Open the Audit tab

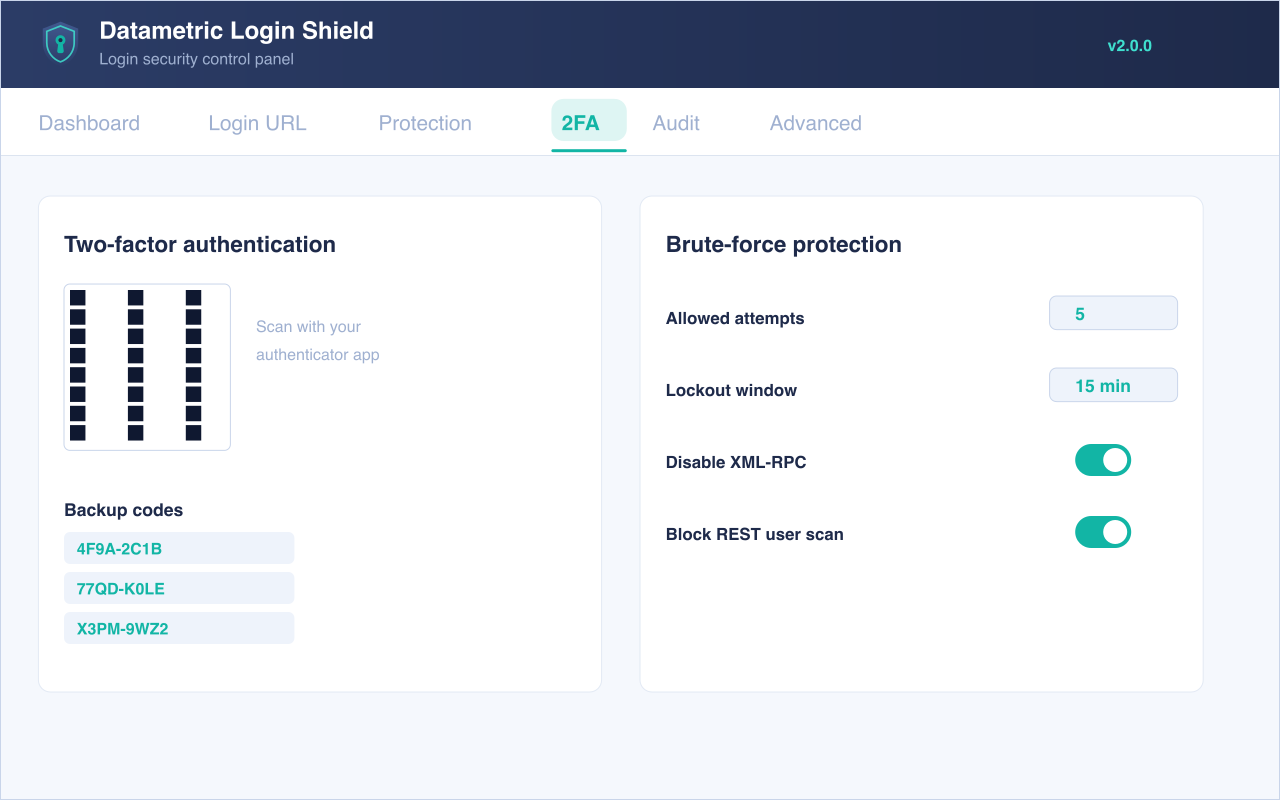(676, 123)
